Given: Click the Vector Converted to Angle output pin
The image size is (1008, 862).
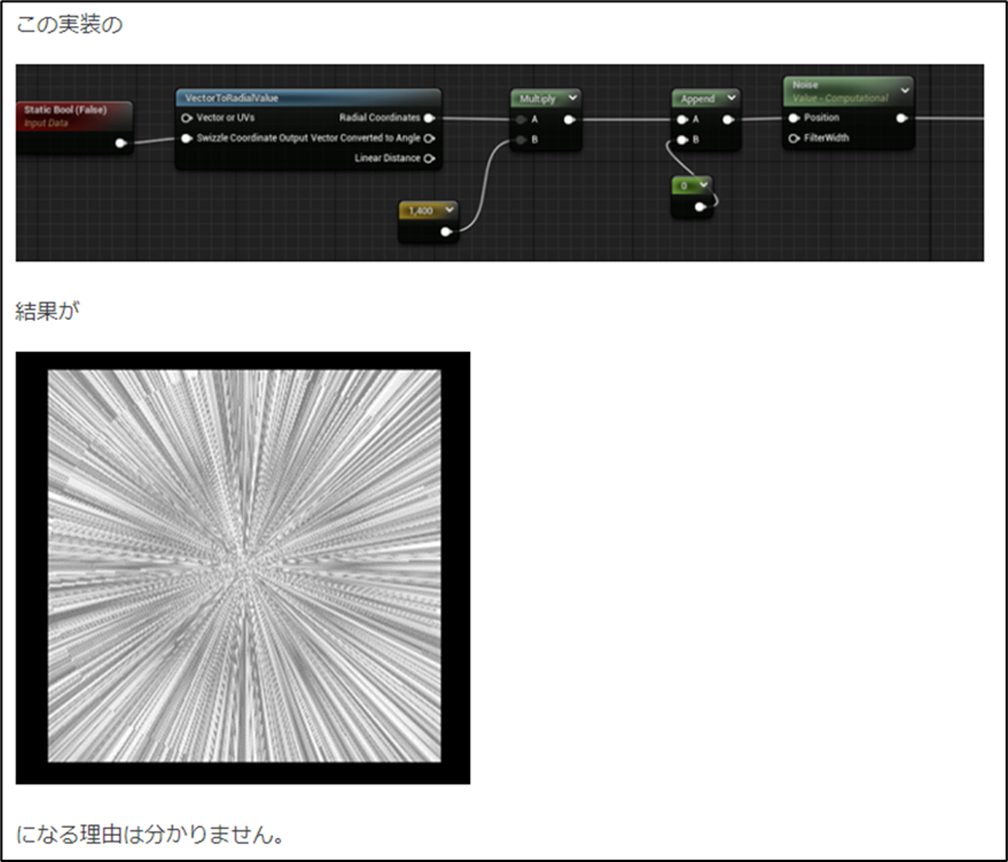Looking at the screenshot, I should [x=429, y=138].
